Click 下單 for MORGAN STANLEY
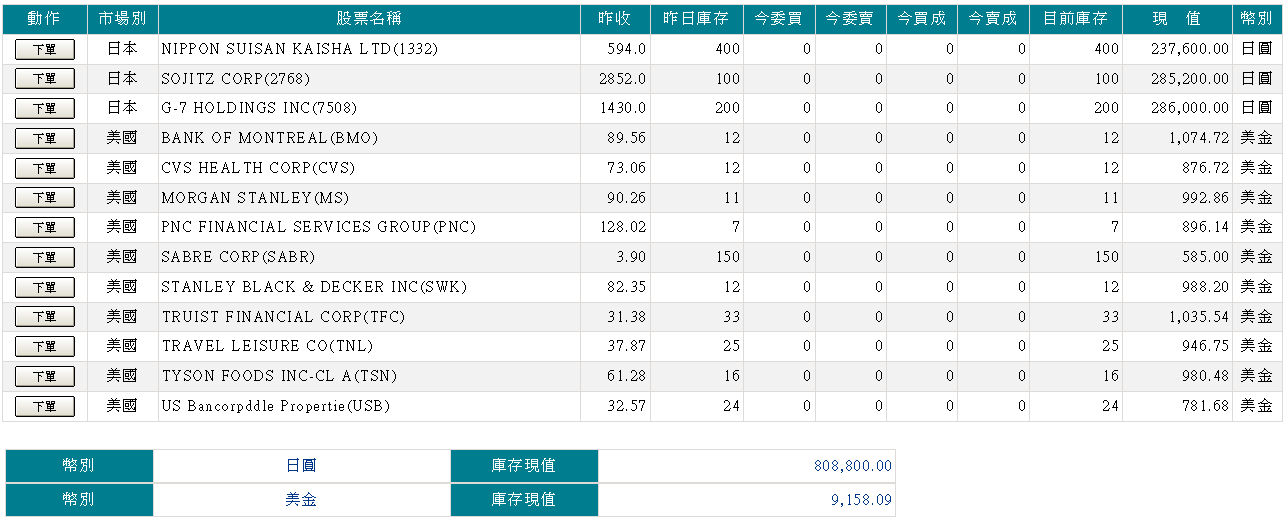The width and height of the screenshot is (1288, 520). (x=44, y=198)
